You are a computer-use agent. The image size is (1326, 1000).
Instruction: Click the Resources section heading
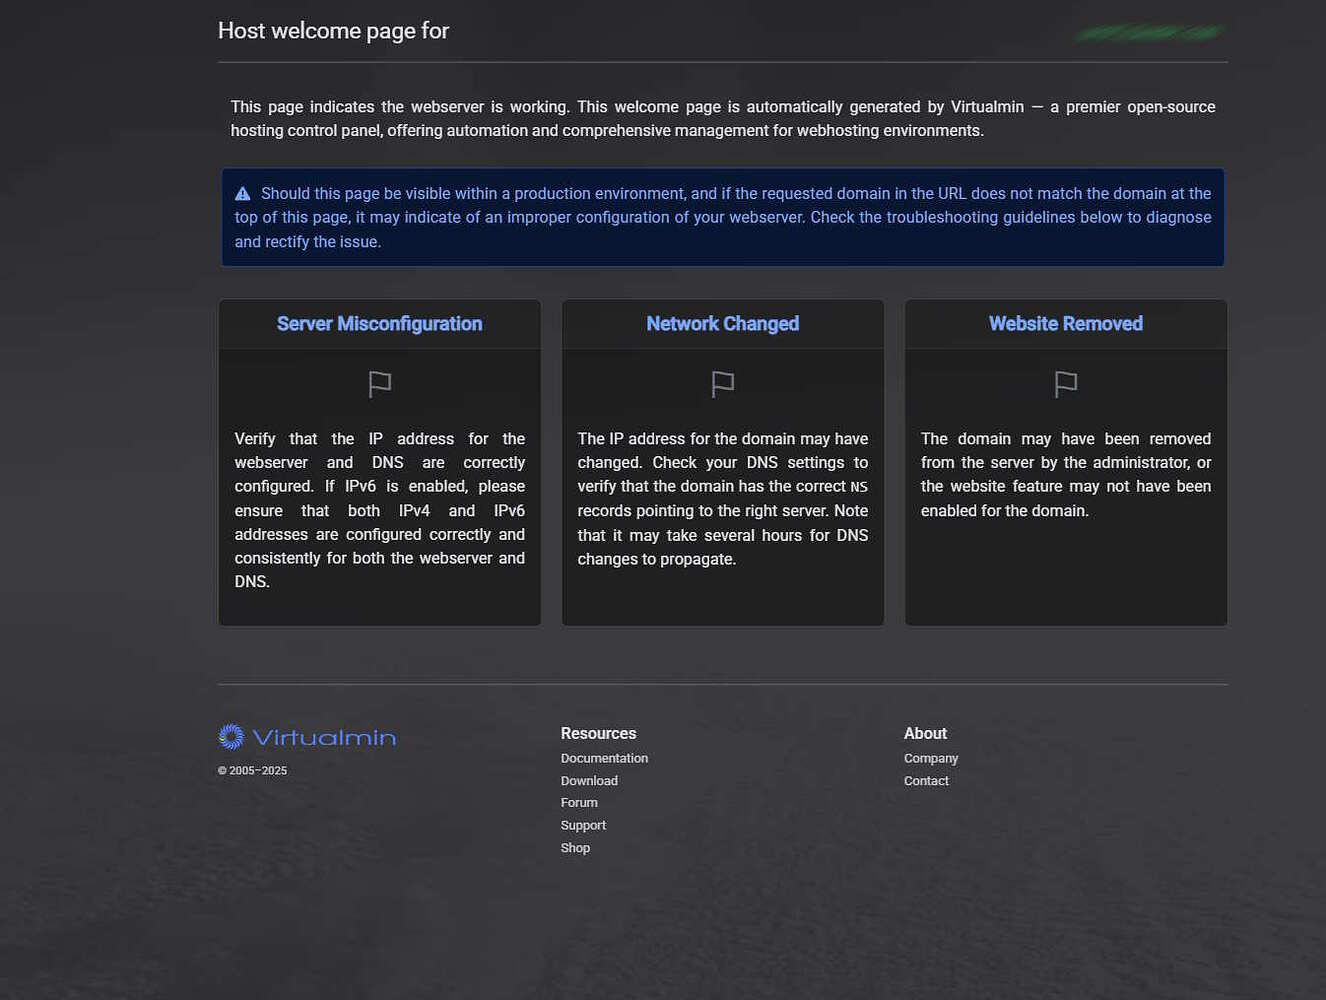(598, 733)
